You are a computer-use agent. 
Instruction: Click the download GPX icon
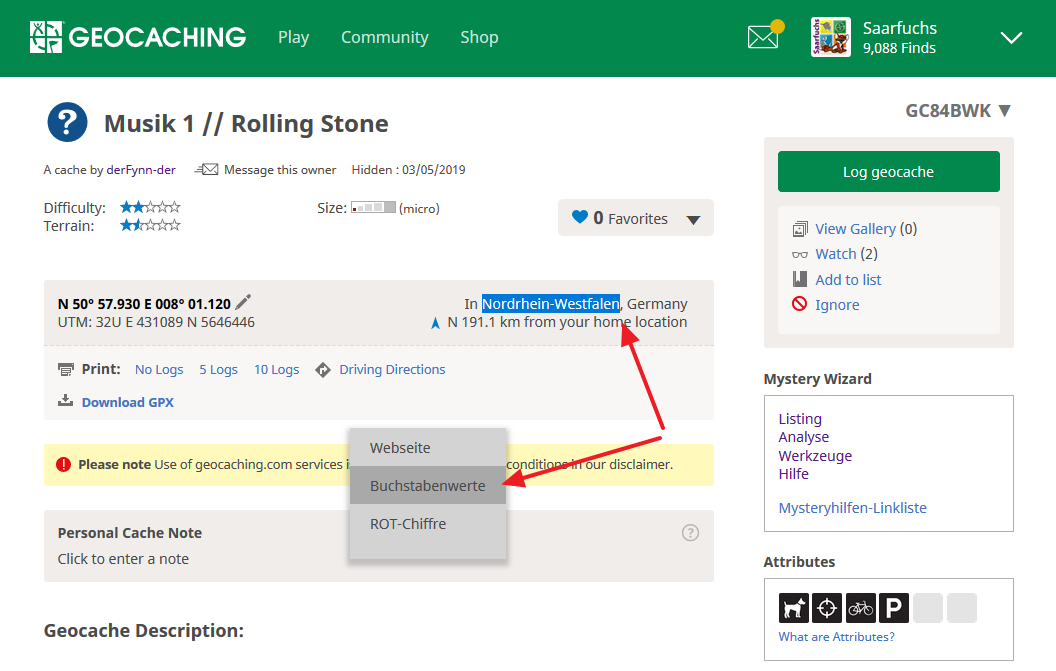[65, 401]
